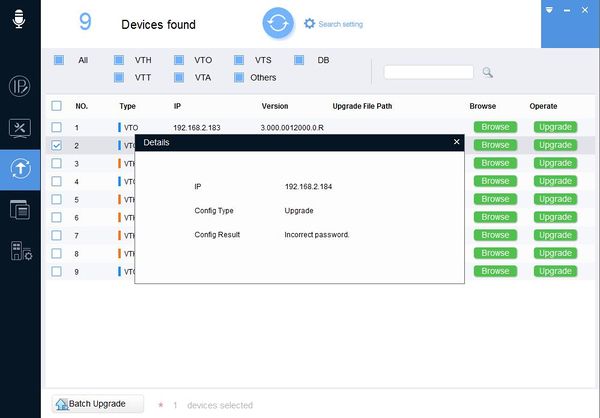Toggle the VTH filter checkbox
This screenshot has height=418, width=600.
click(119, 60)
